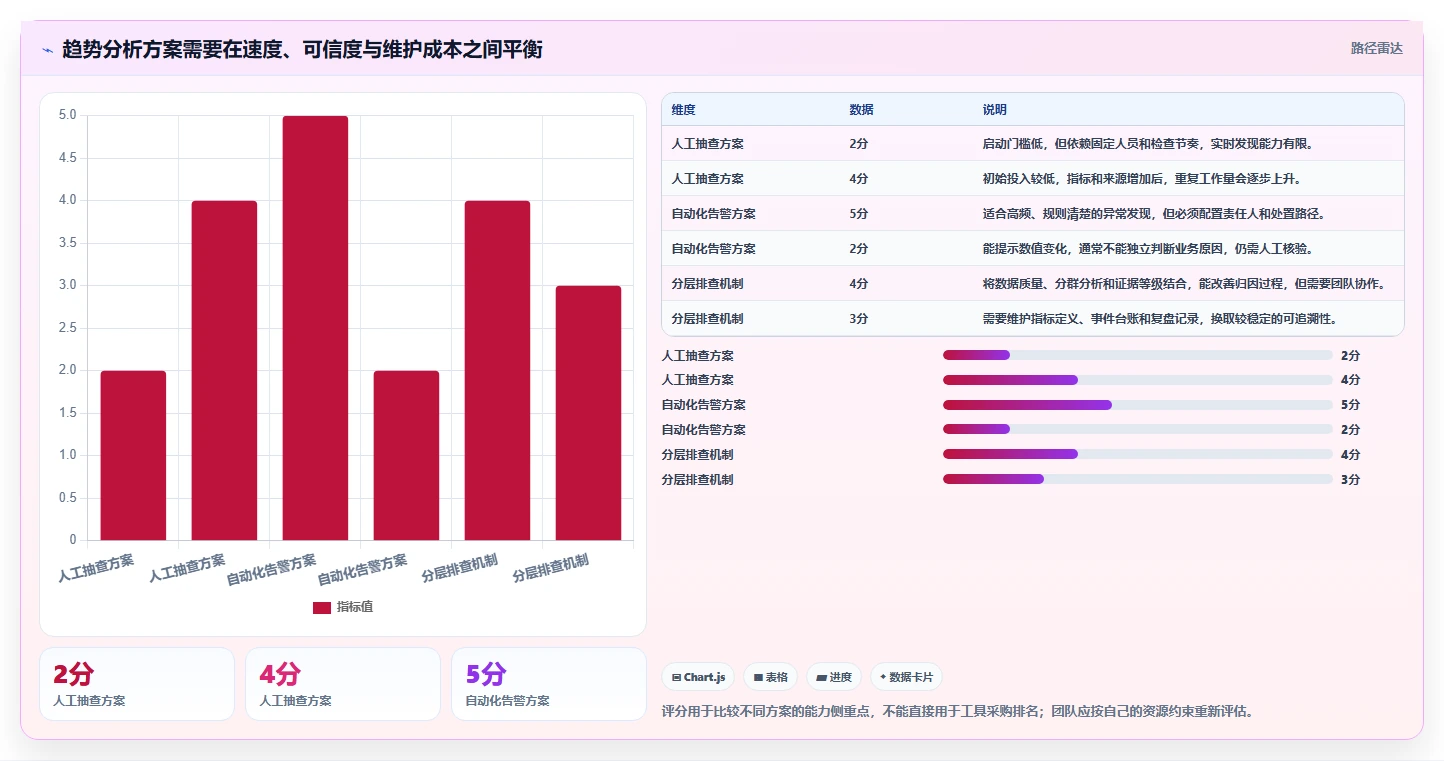The height and width of the screenshot is (761, 1444).
Task: Click the 人工抽查方案 2分 progress bar
Action: [1137, 355]
